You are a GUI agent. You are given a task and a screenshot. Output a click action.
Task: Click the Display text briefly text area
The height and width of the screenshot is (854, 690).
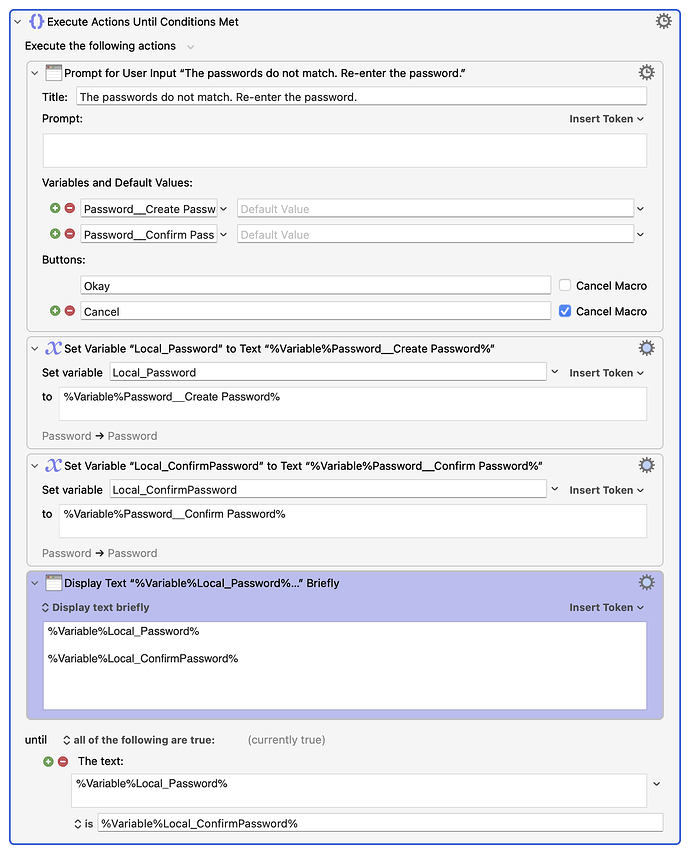[x=345, y=665]
